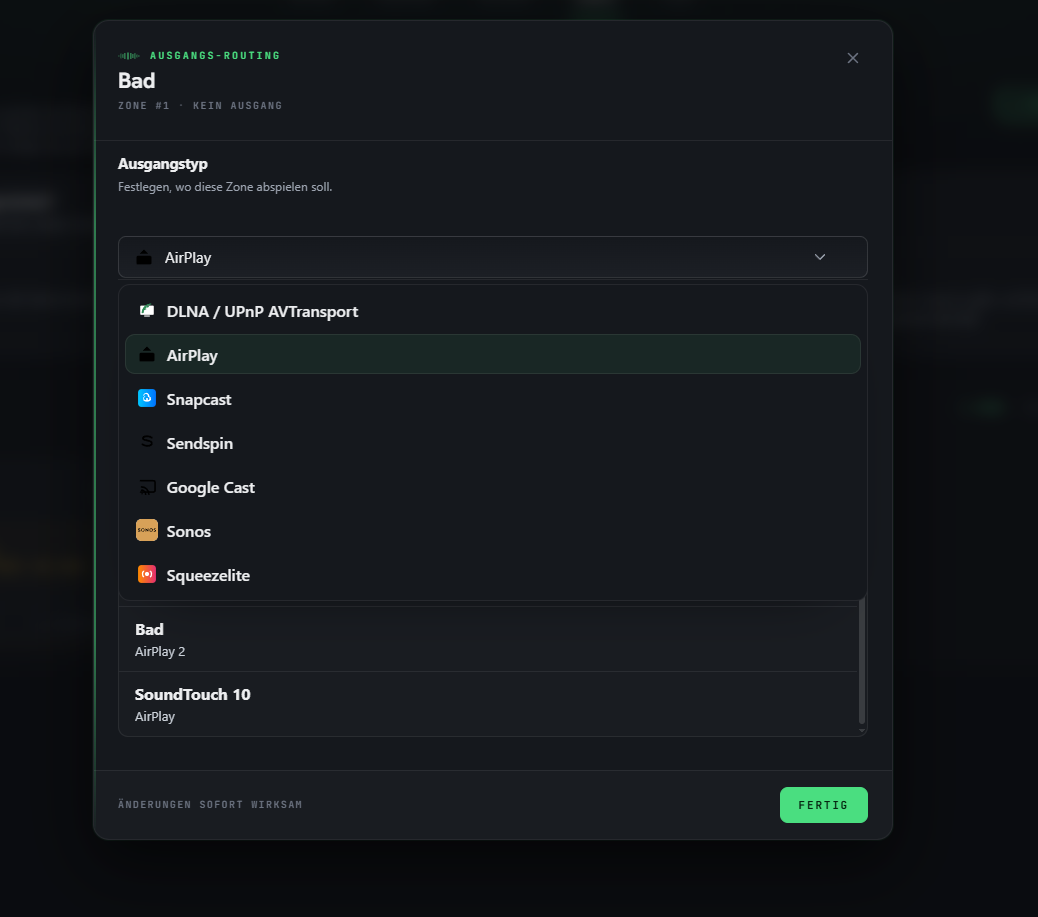Click the DLNA / UPnP icon
The image size is (1038, 917).
pos(147,311)
